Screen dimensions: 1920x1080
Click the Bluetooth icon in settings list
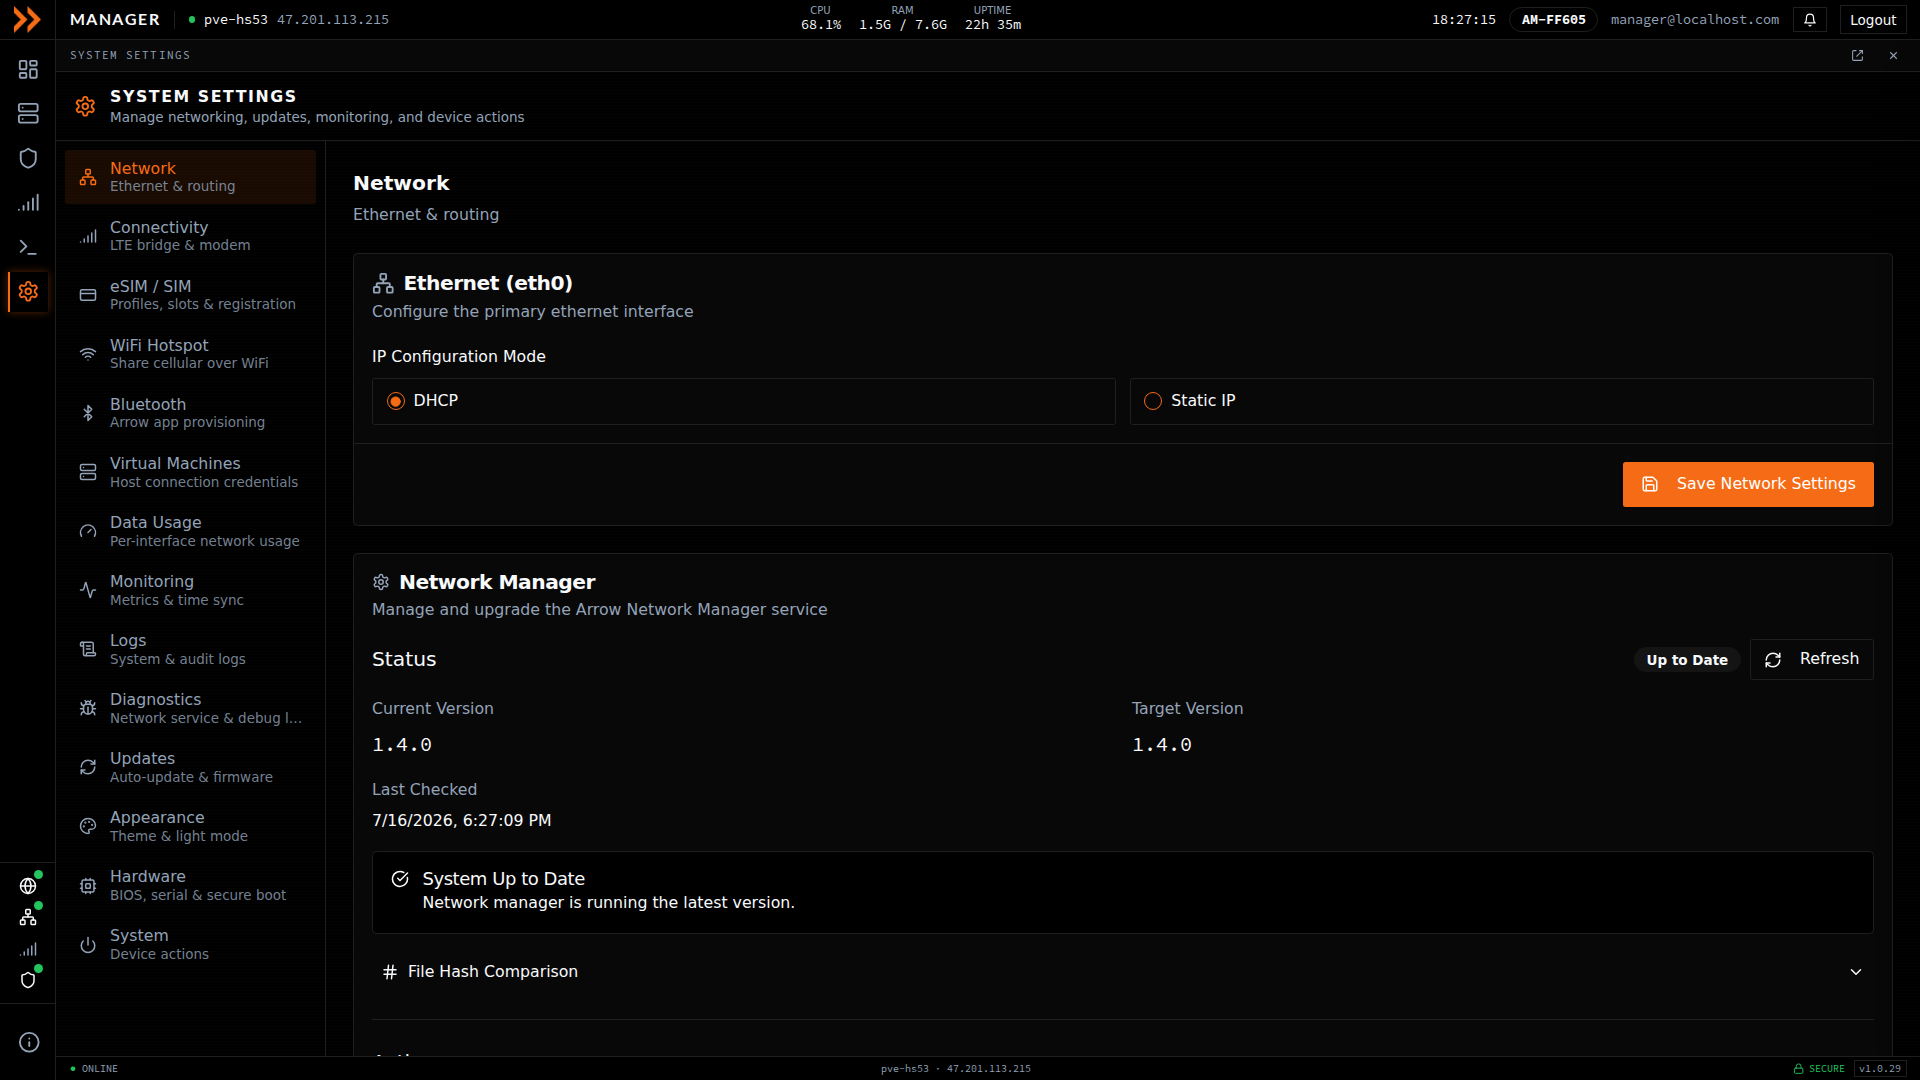[x=88, y=413]
